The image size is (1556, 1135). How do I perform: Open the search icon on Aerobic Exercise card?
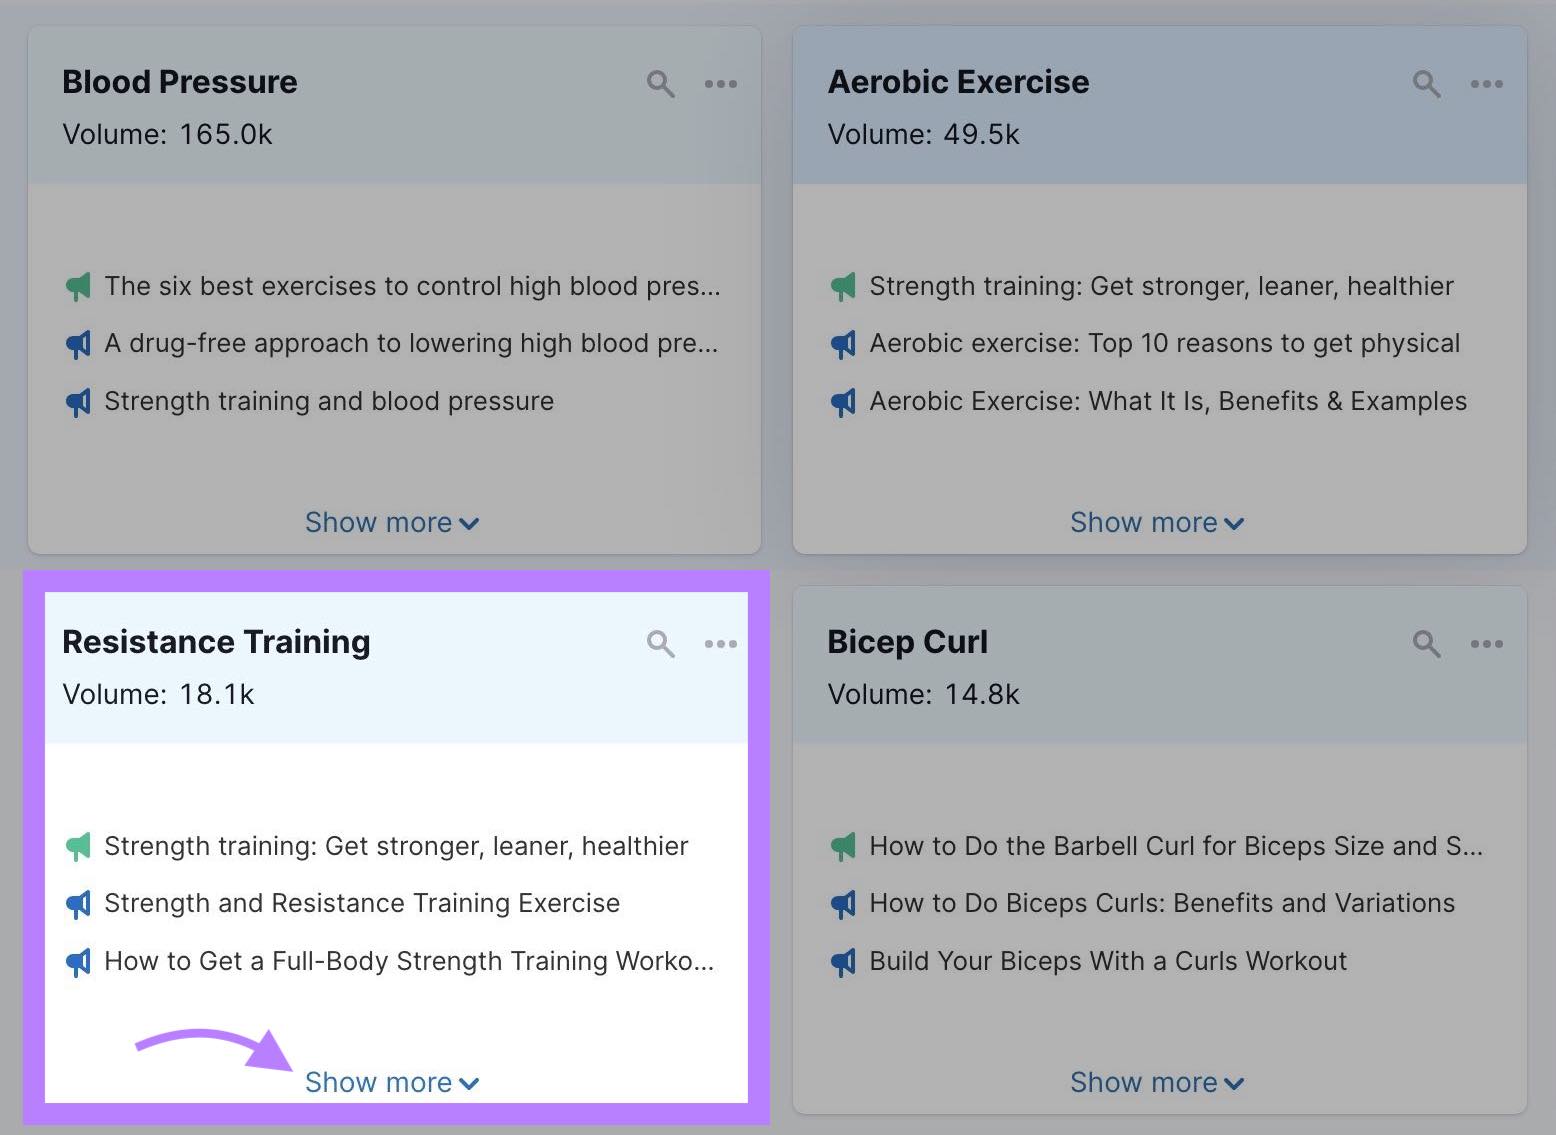tap(1425, 84)
